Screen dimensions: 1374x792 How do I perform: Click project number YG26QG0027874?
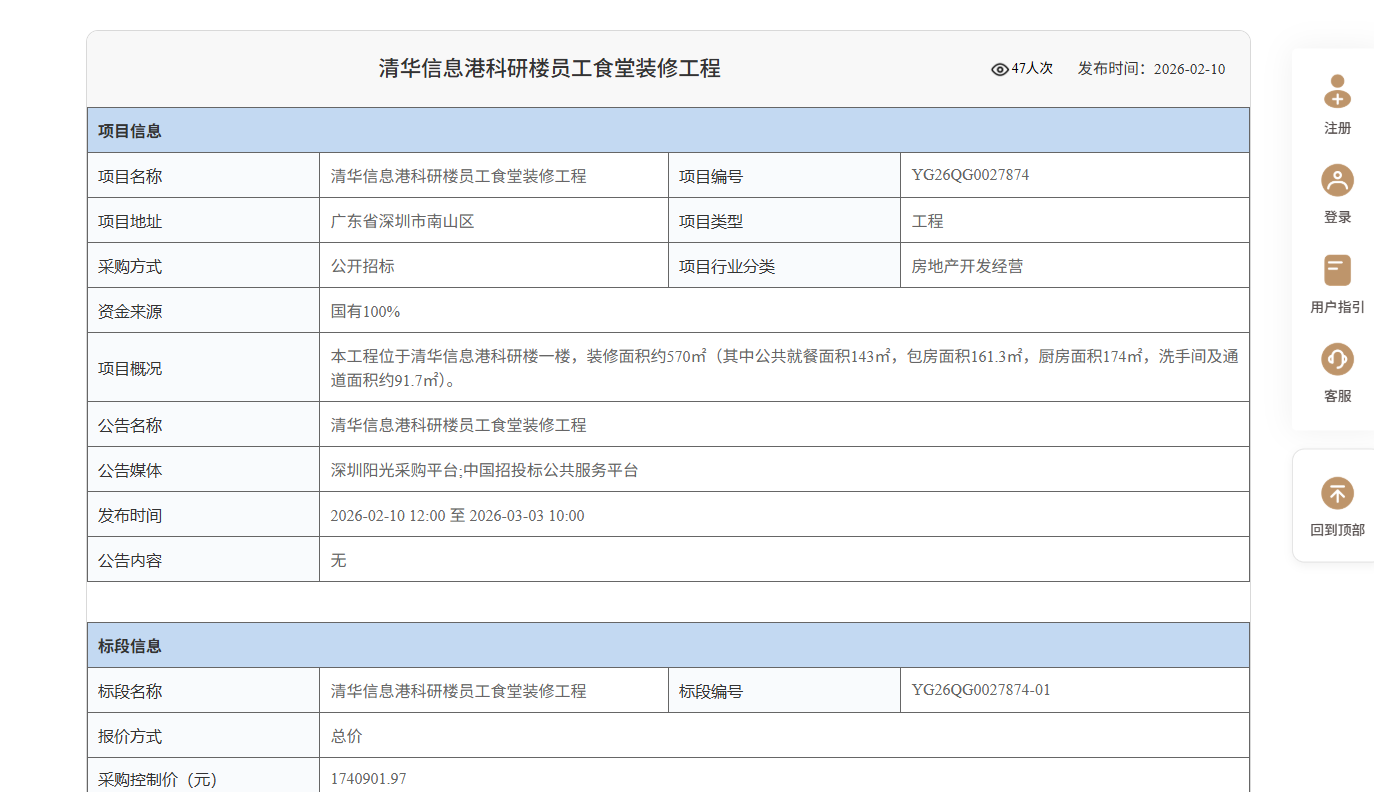pyautogui.click(x=970, y=175)
